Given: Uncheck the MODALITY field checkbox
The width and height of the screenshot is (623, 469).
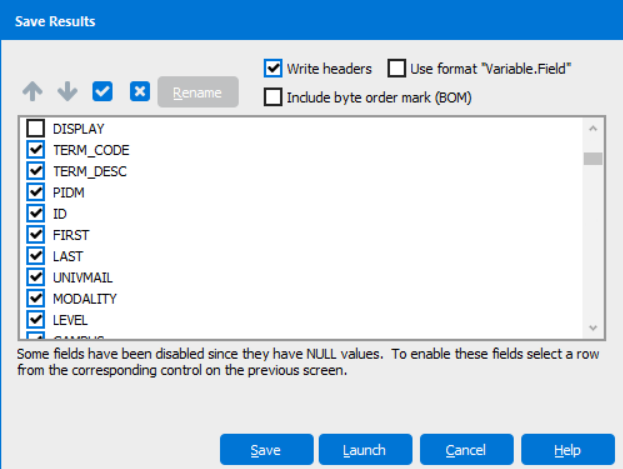Looking at the screenshot, I should click(36, 298).
